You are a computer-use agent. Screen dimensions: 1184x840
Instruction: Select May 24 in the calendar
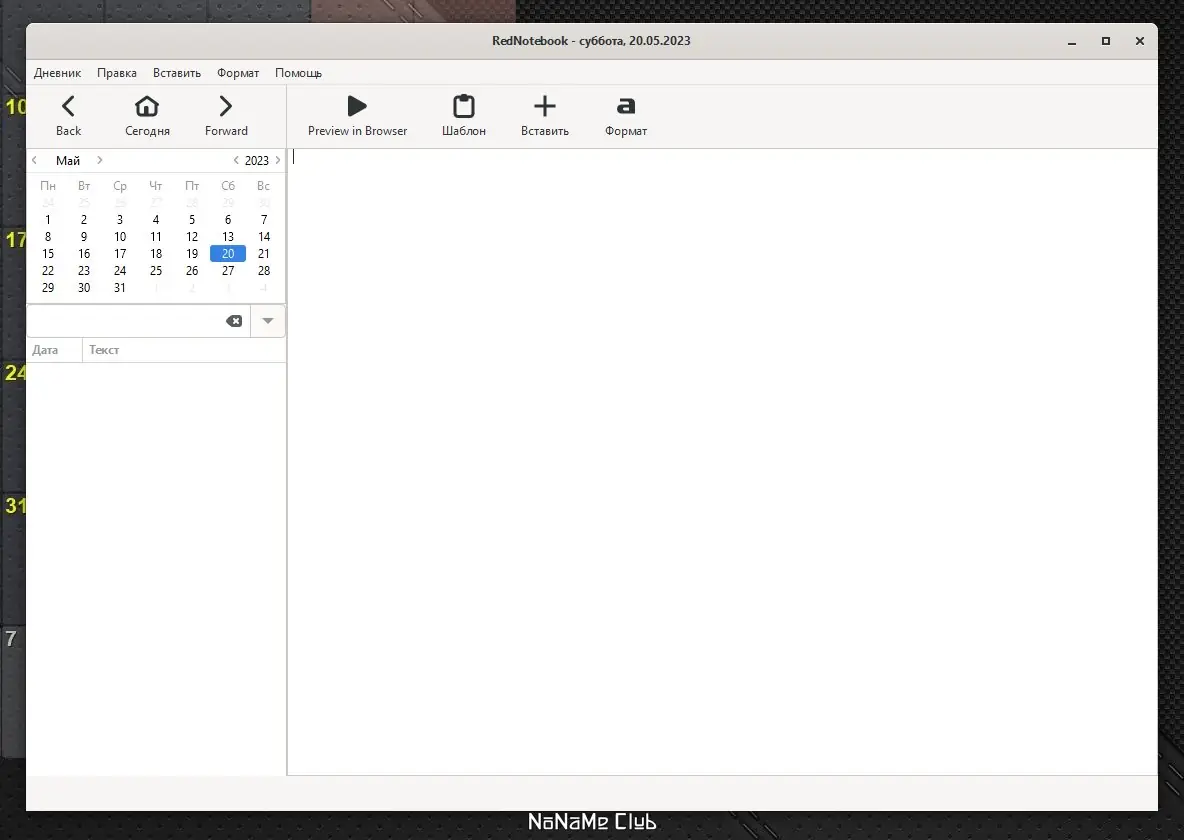(x=120, y=271)
